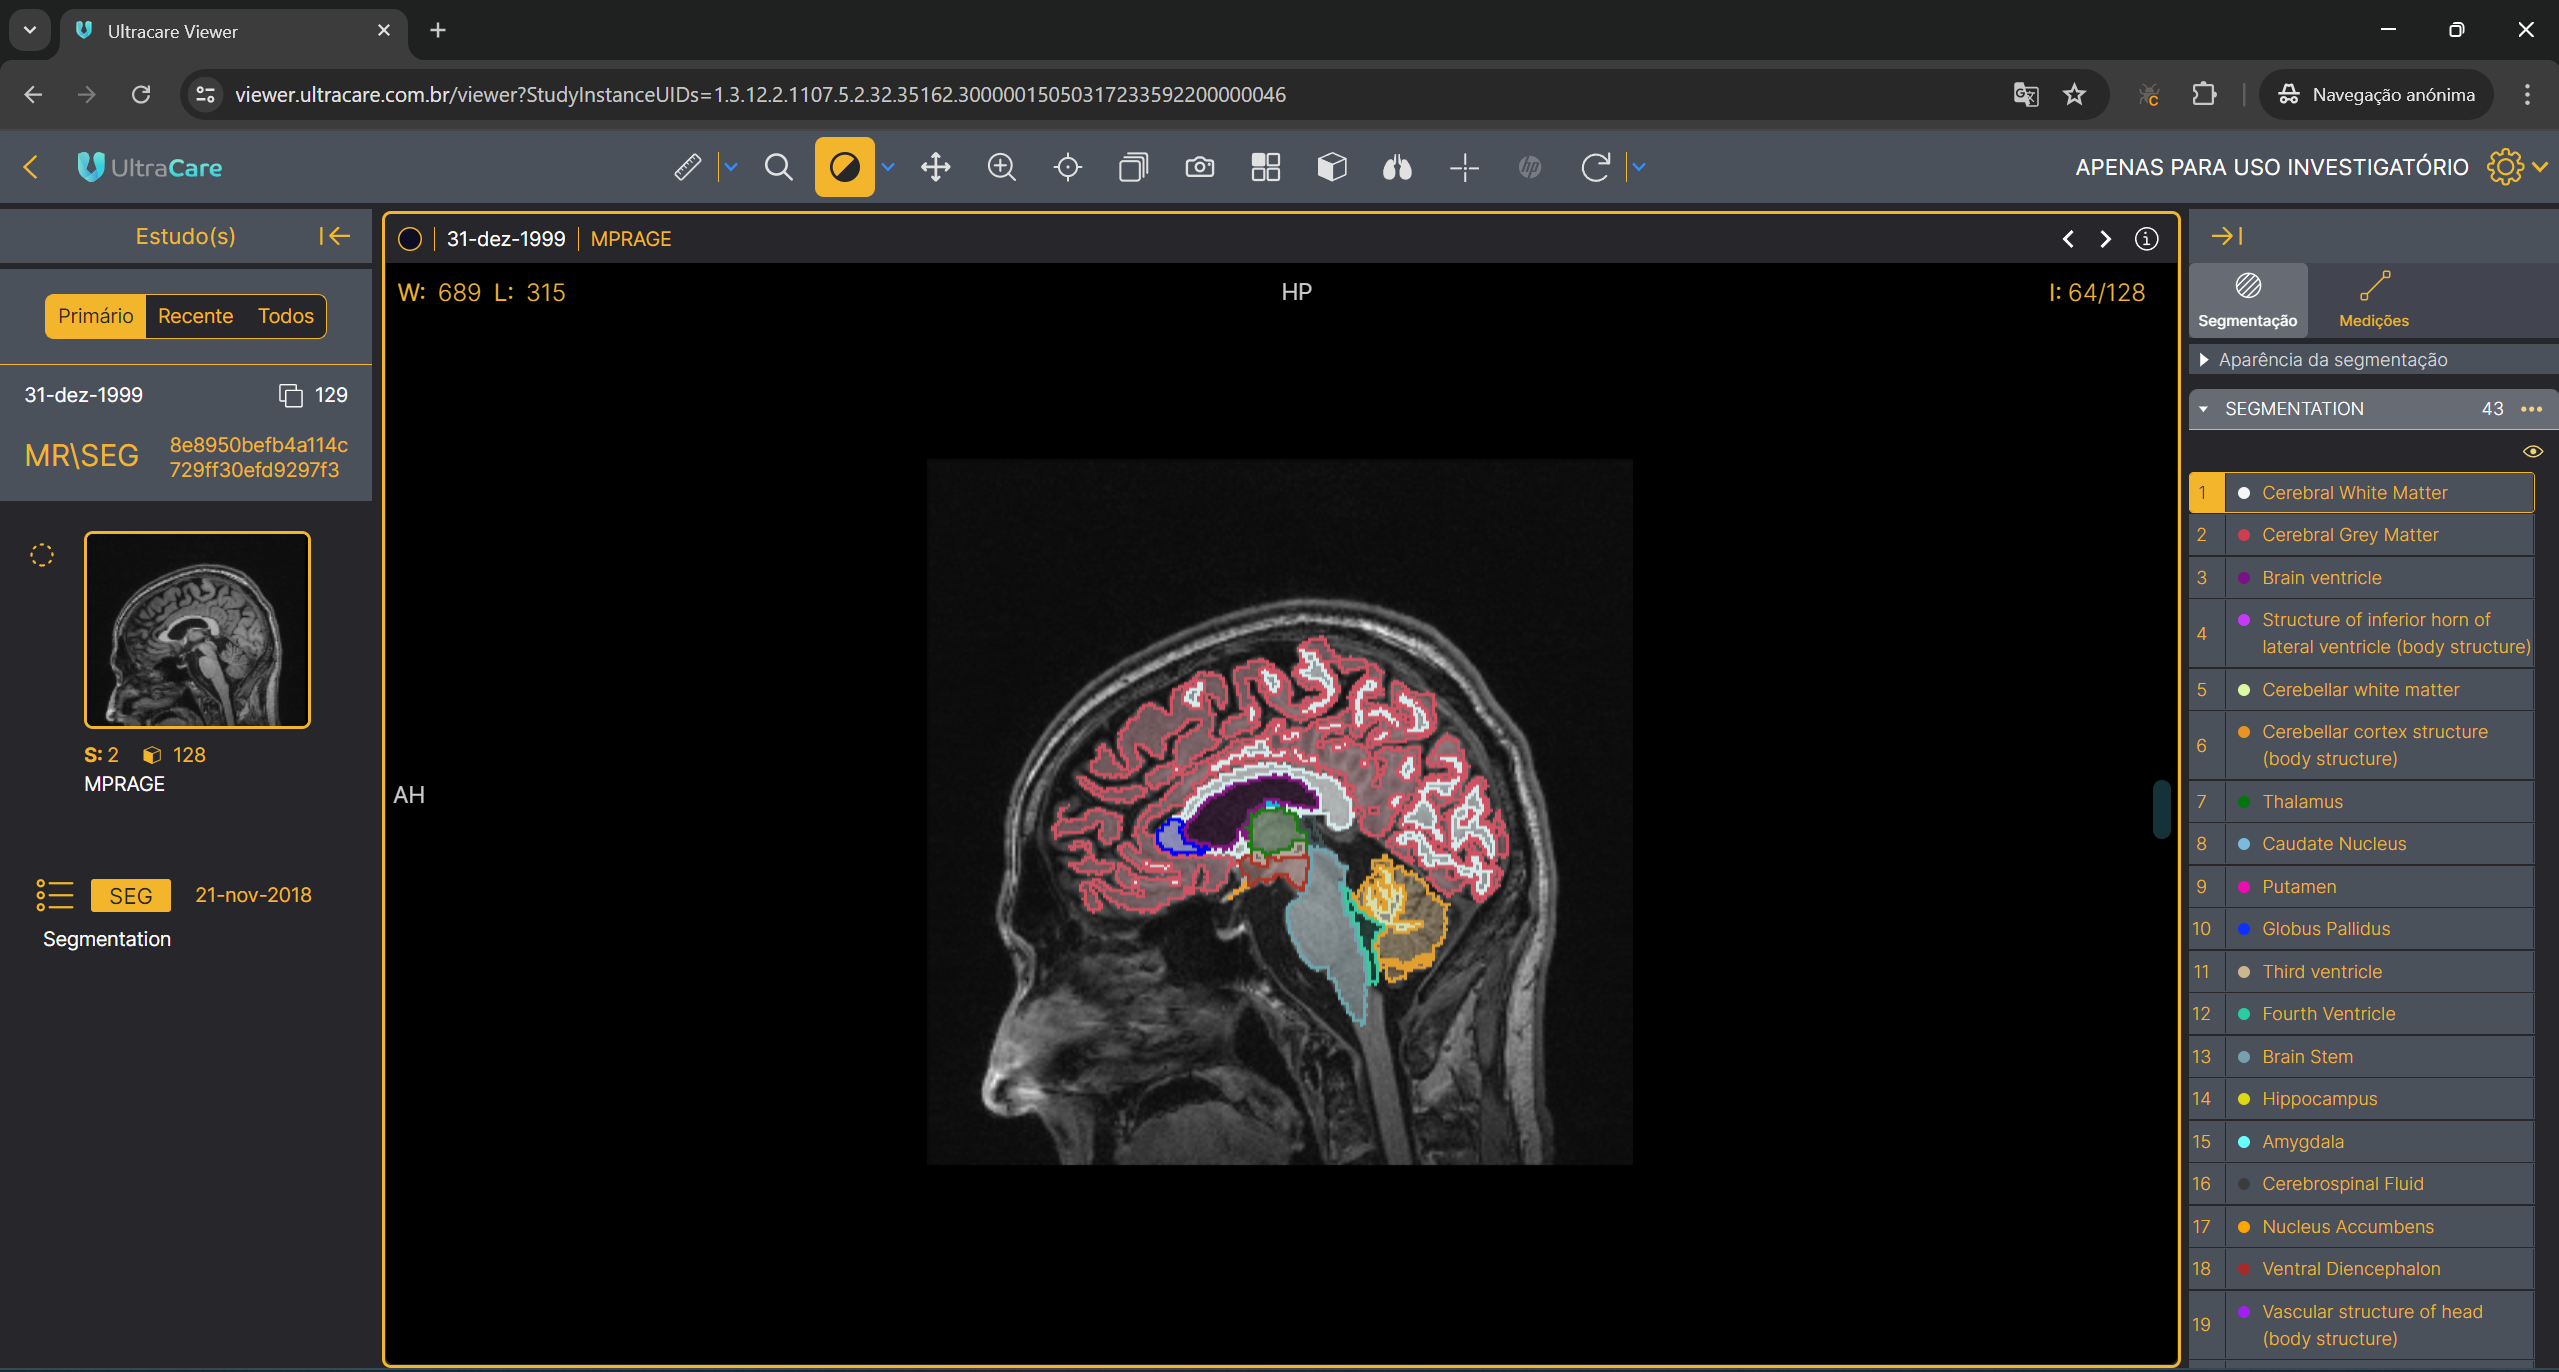Toggle visibility eye for all segments
This screenshot has height=1372, width=2559.
point(2532,451)
